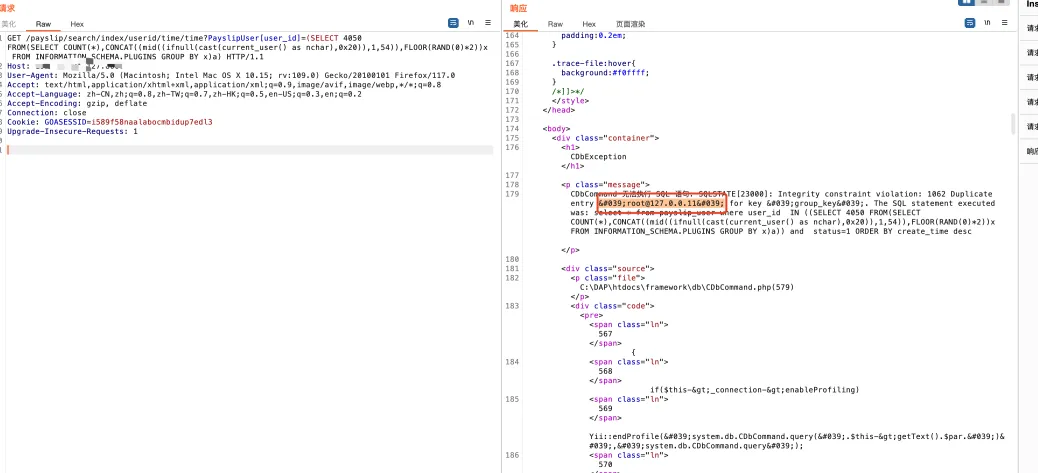The width and height of the screenshot is (1038, 473).
Task: Click the Upgrade-Insecure-Requests: 1 header line
Action: tap(73, 132)
